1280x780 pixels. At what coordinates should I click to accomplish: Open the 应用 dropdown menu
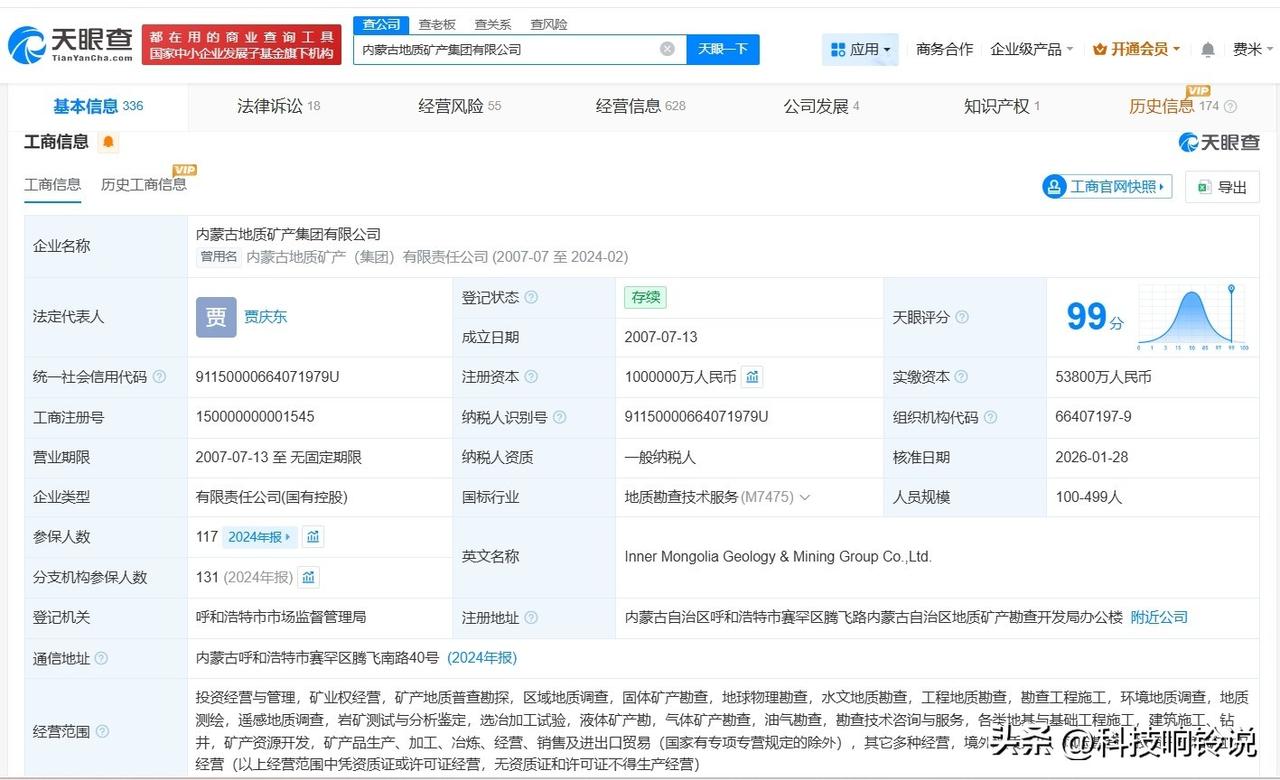pos(860,49)
